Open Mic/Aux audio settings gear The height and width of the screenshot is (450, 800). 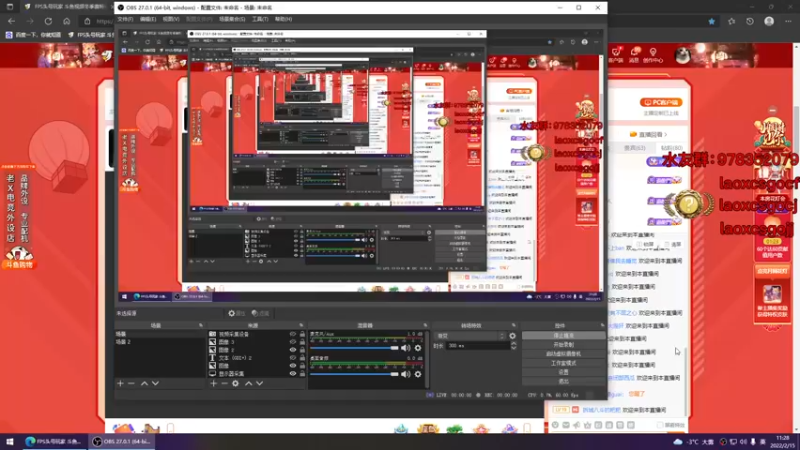click(x=418, y=348)
